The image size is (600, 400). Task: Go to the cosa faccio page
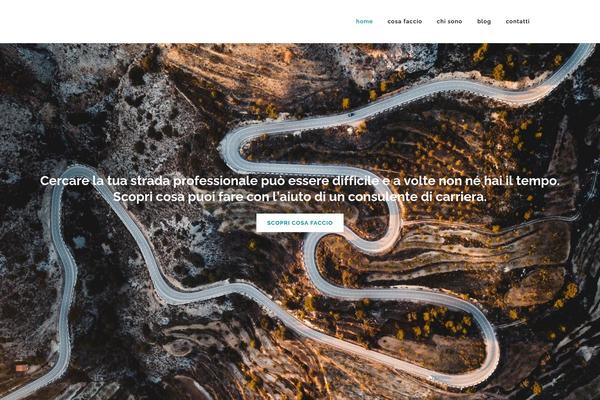(x=404, y=21)
